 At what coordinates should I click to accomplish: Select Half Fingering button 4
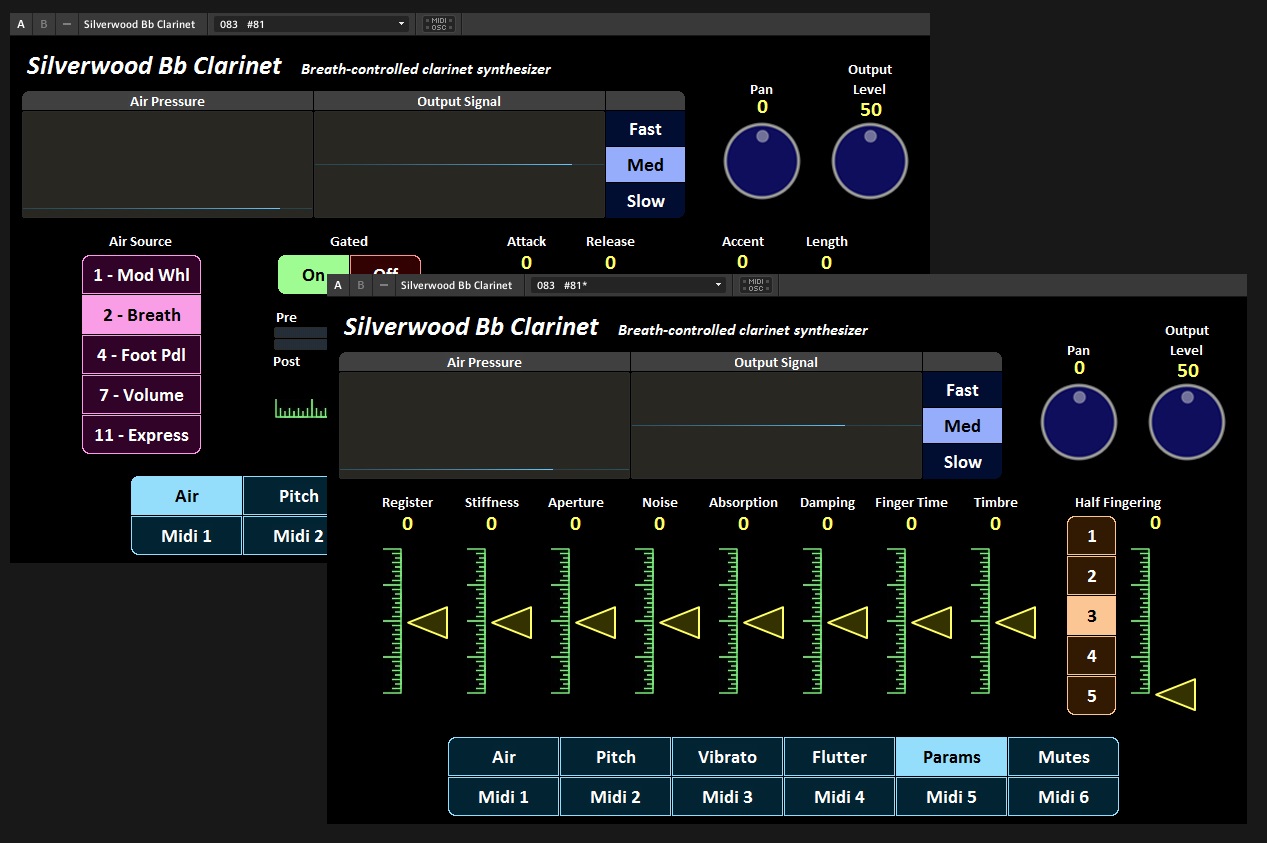(1091, 656)
